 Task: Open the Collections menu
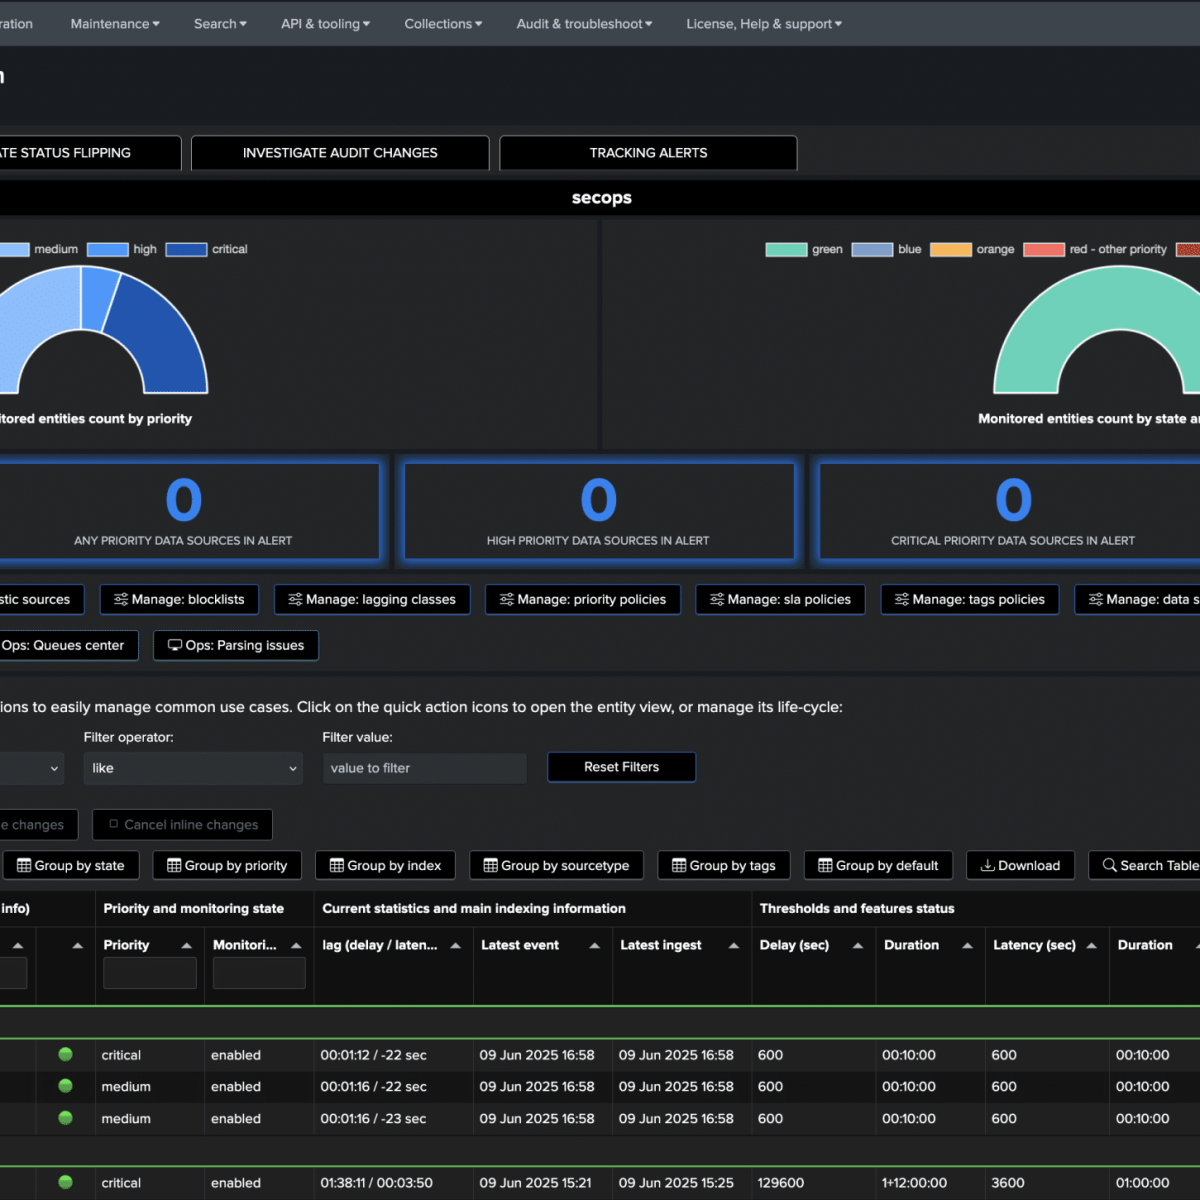point(443,24)
